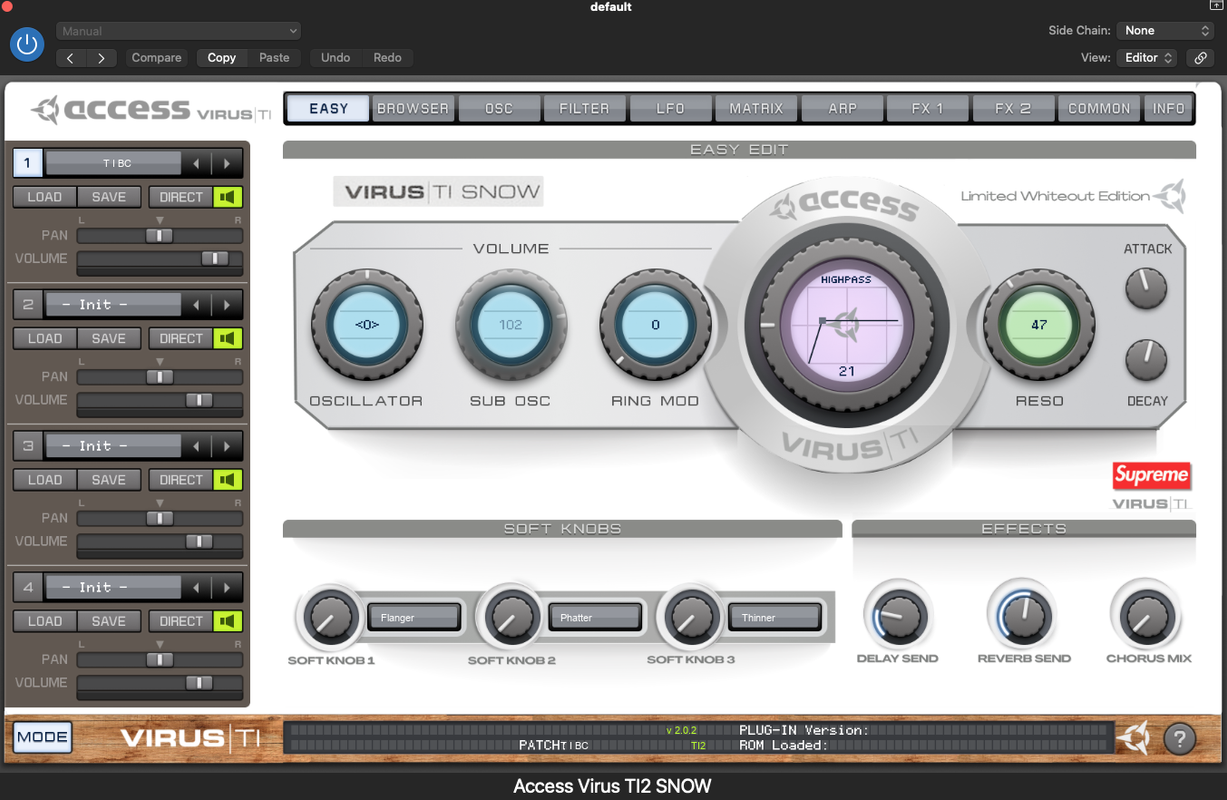Click the link chain icon
This screenshot has width=1227, height=800.
click(1201, 58)
